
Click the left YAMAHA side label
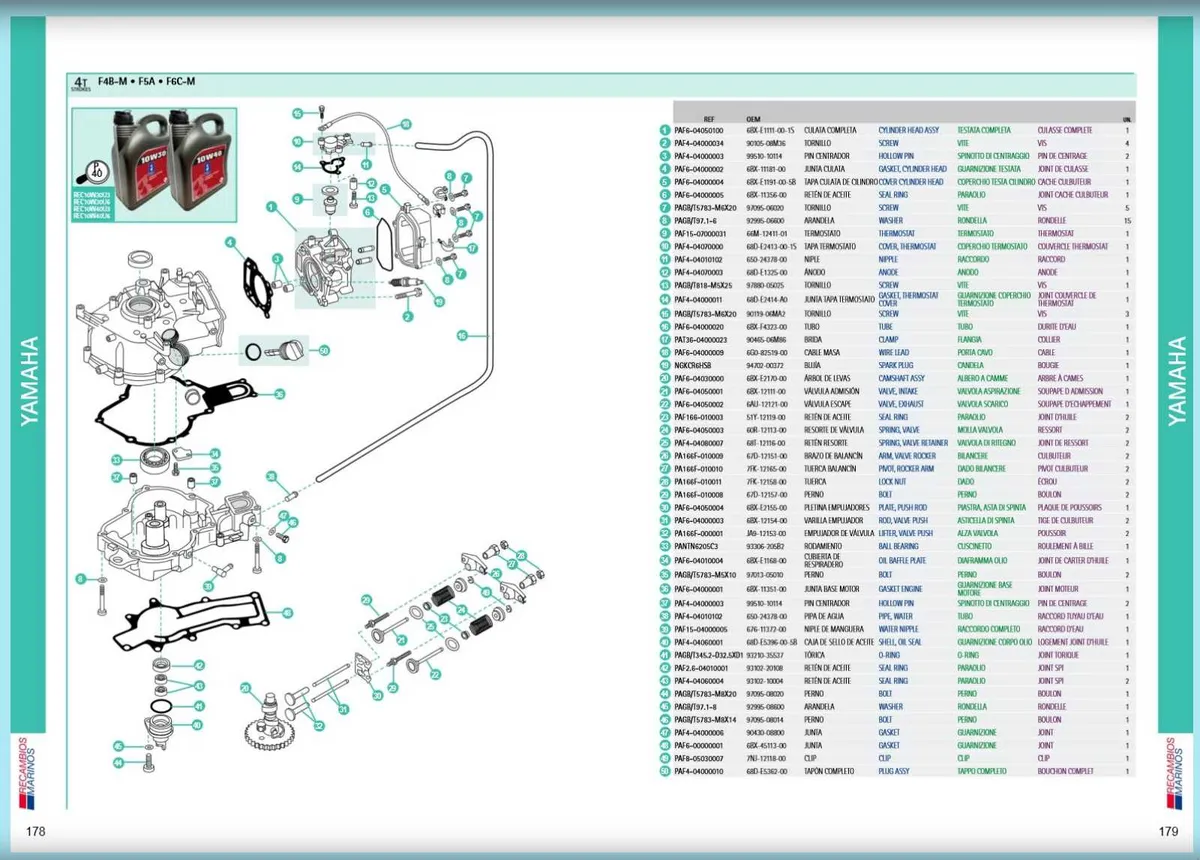(29, 381)
